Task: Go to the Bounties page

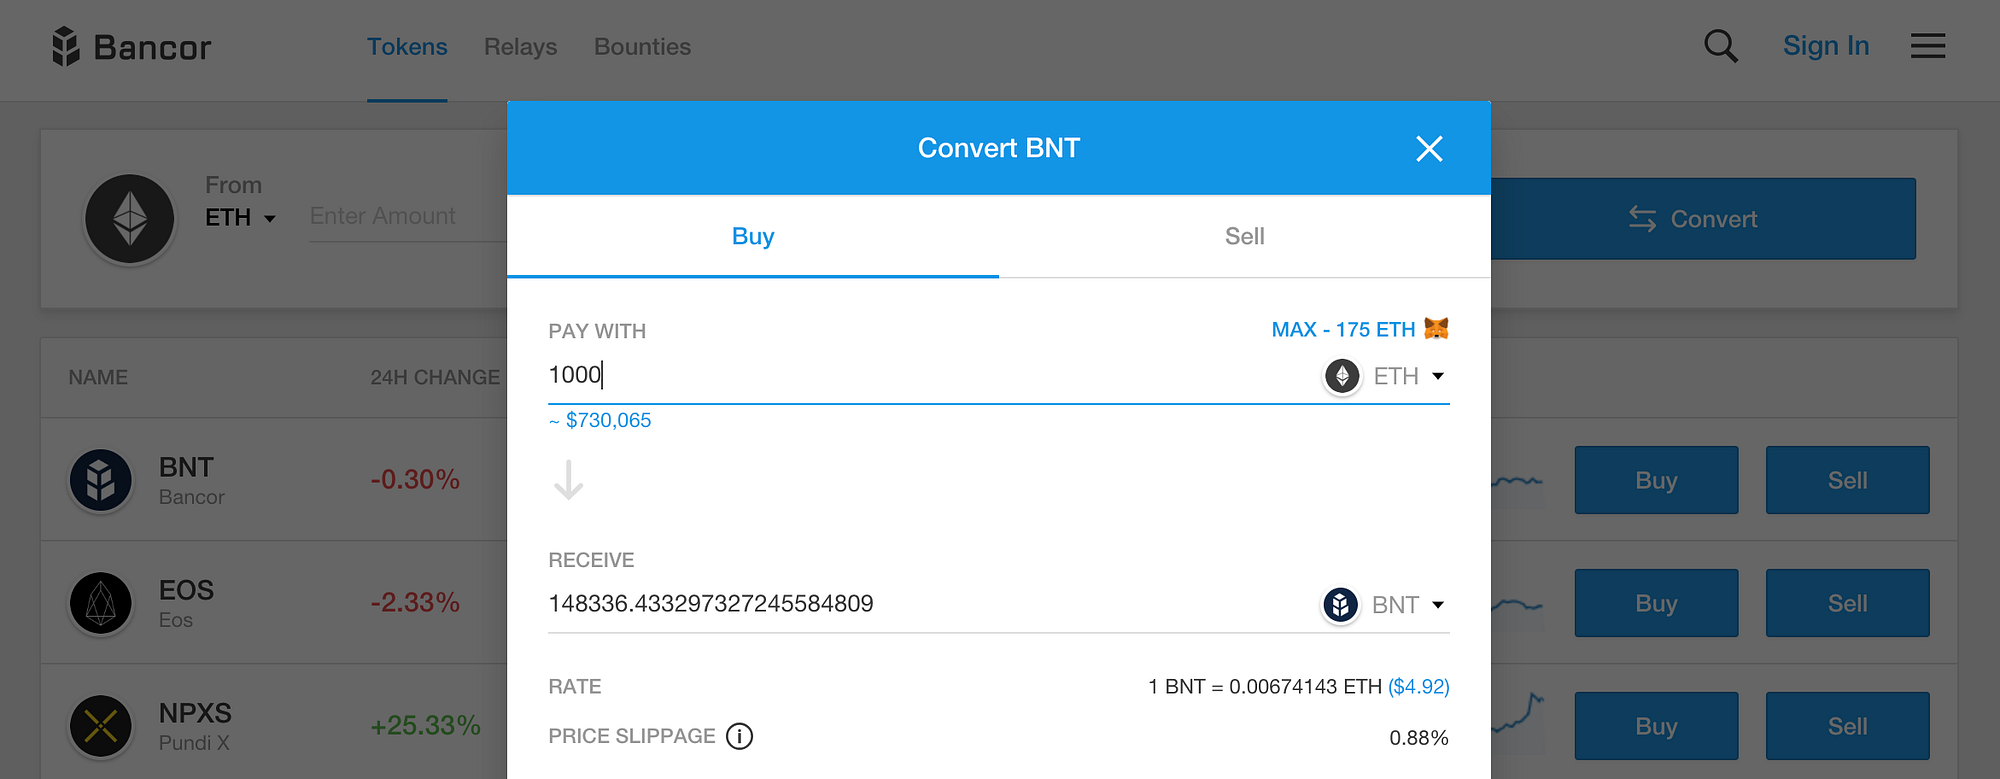Action: (x=642, y=47)
